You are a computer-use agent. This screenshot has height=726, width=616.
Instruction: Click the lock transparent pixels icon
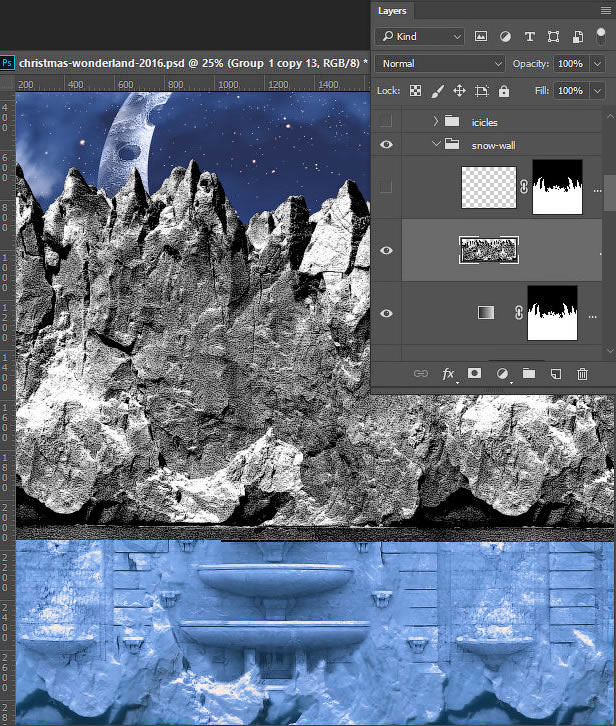pos(416,91)
